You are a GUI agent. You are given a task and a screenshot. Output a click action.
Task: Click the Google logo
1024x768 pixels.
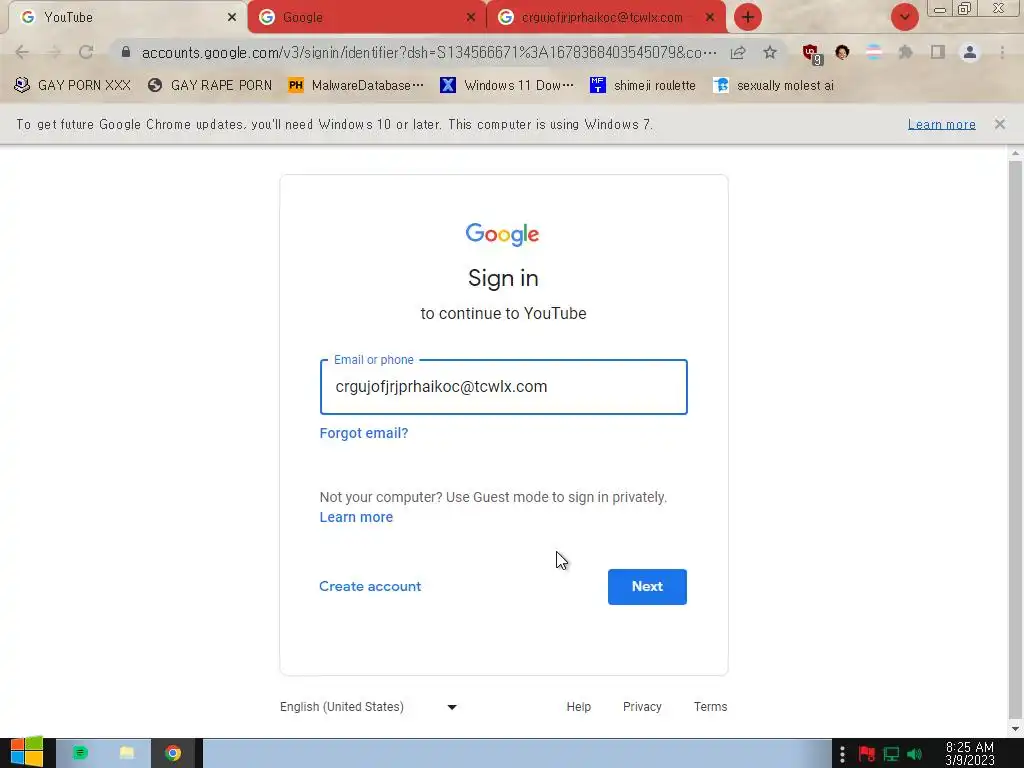tap(502, 234)
